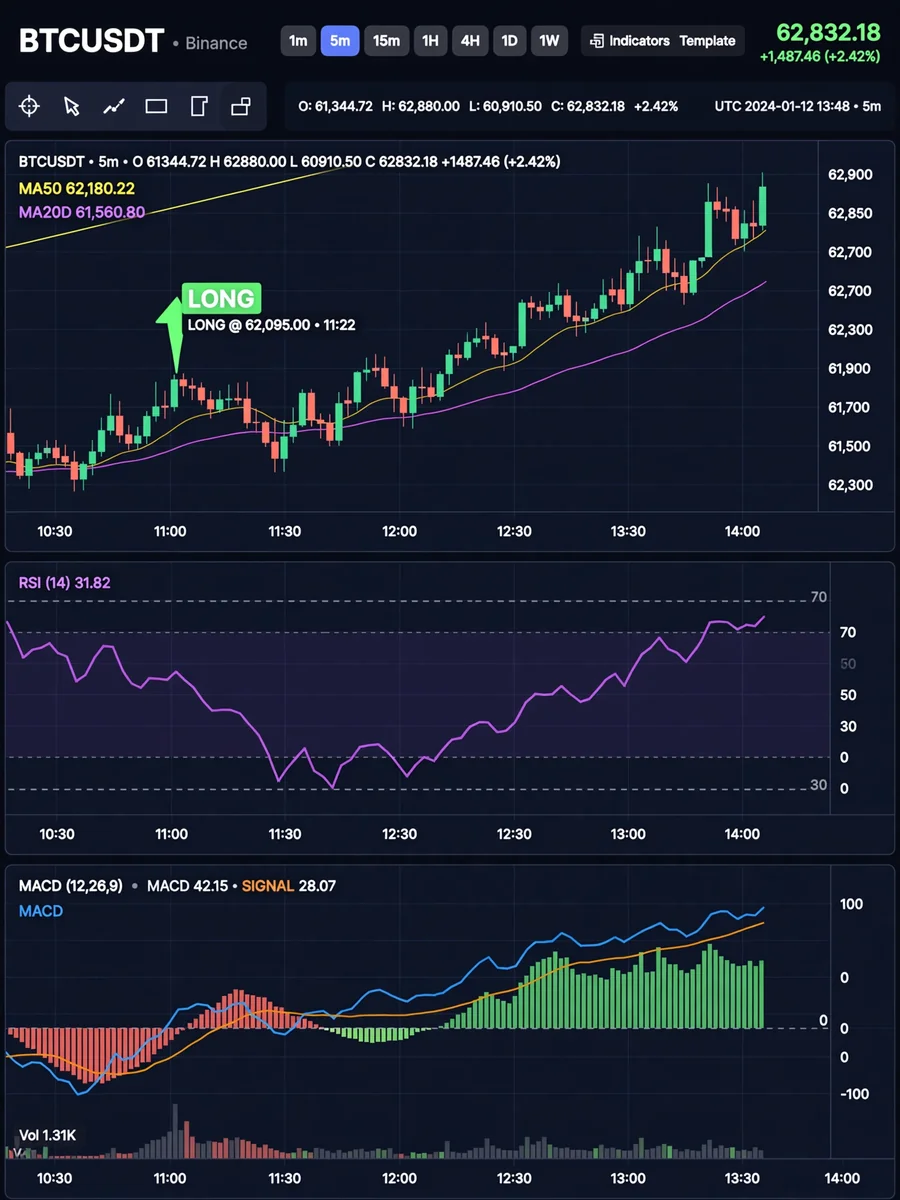
Task: Click the LONG @ 62,095.00 entry annotation
Action: (x=272, y=325)
